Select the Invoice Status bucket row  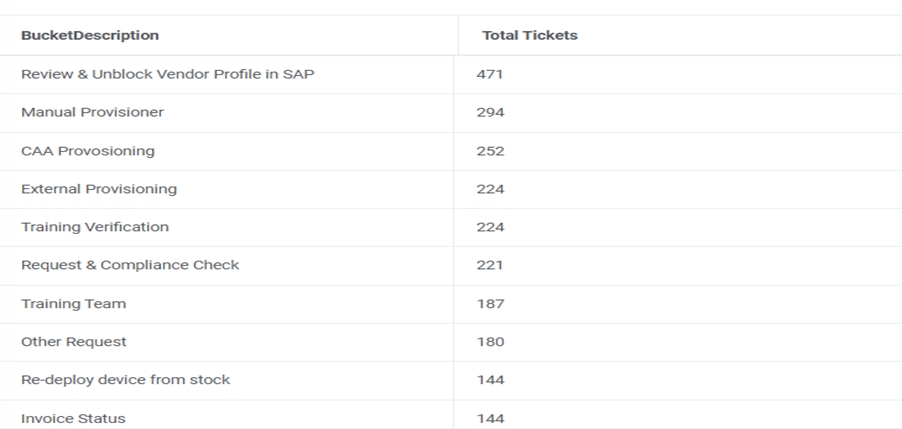[73, 418]
